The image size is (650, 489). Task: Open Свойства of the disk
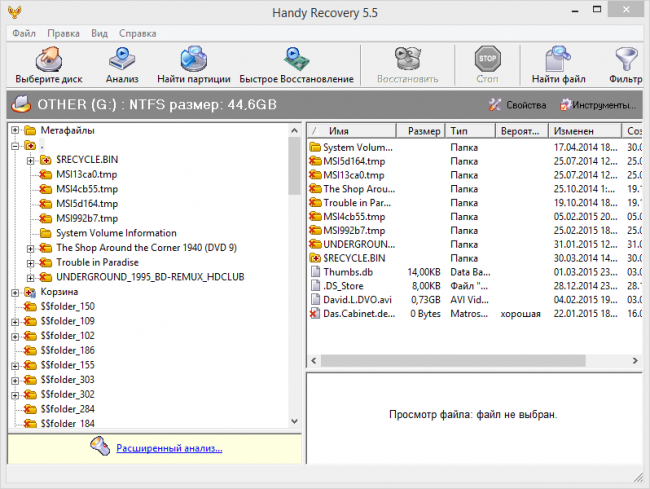click(517, 105)
